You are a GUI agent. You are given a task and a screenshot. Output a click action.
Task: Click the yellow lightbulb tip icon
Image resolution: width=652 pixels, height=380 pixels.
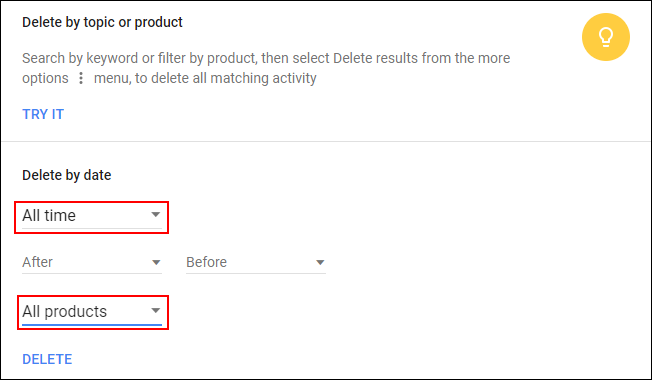pos(605,37)
